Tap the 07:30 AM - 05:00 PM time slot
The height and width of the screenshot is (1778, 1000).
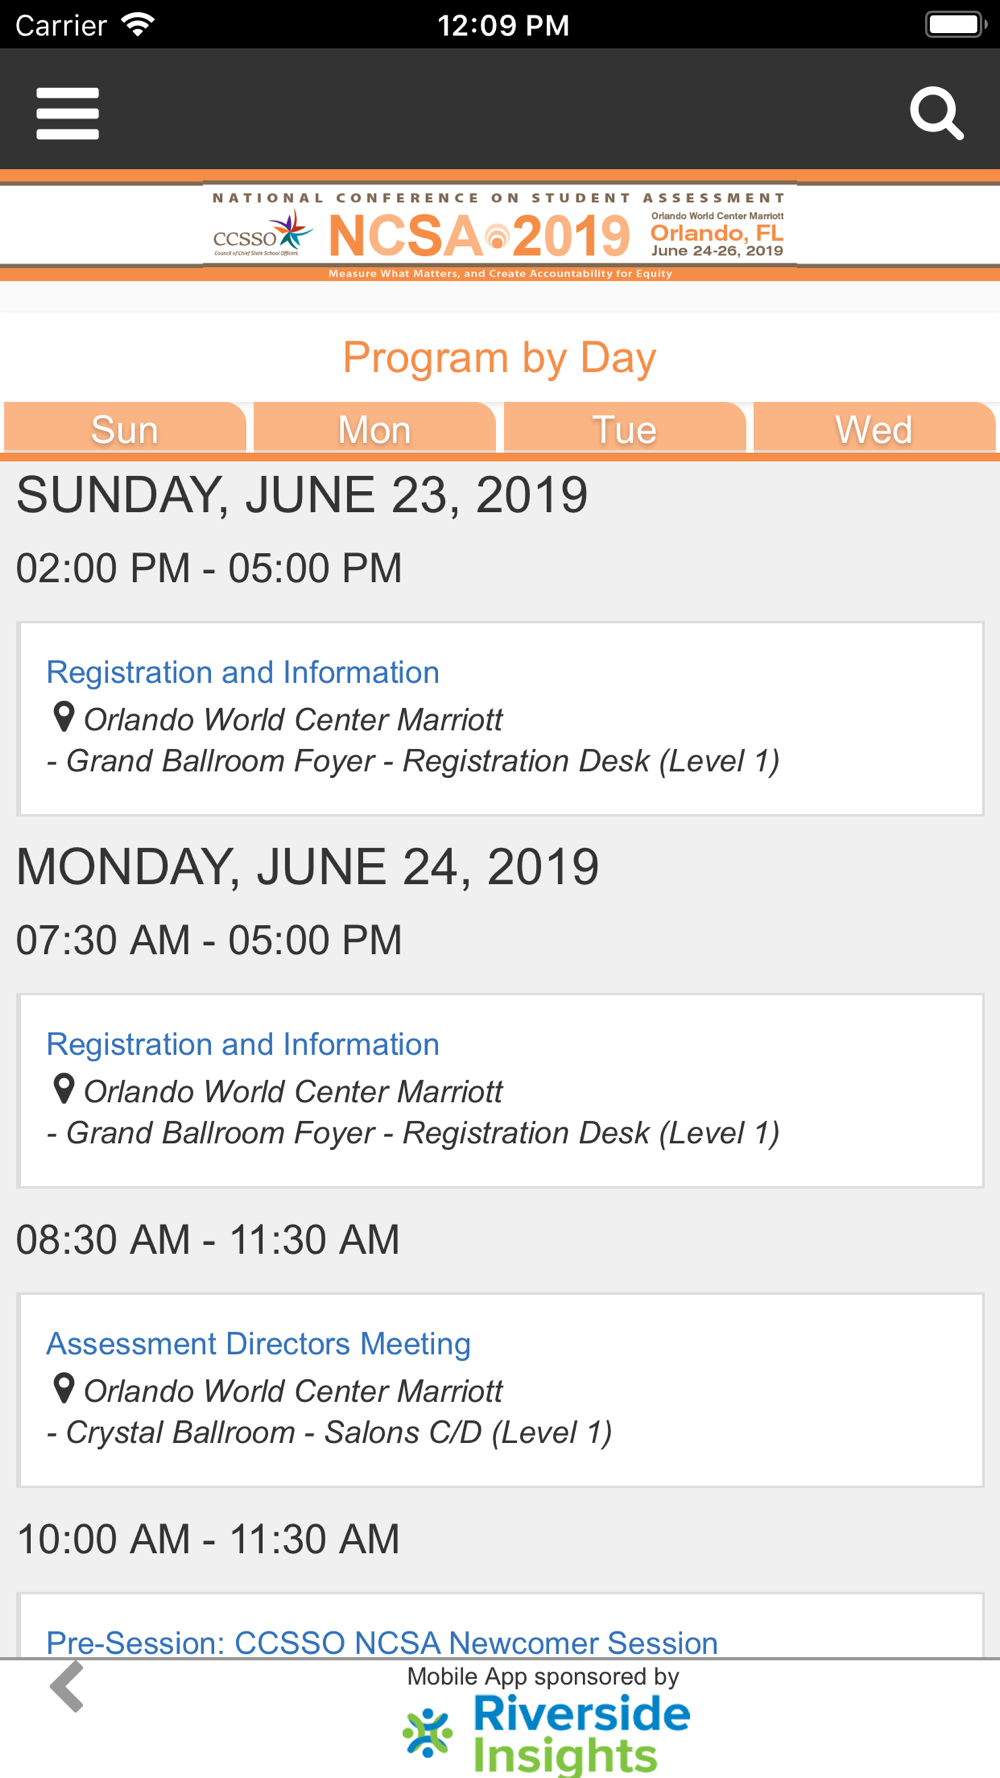click(x=209, y=940)
